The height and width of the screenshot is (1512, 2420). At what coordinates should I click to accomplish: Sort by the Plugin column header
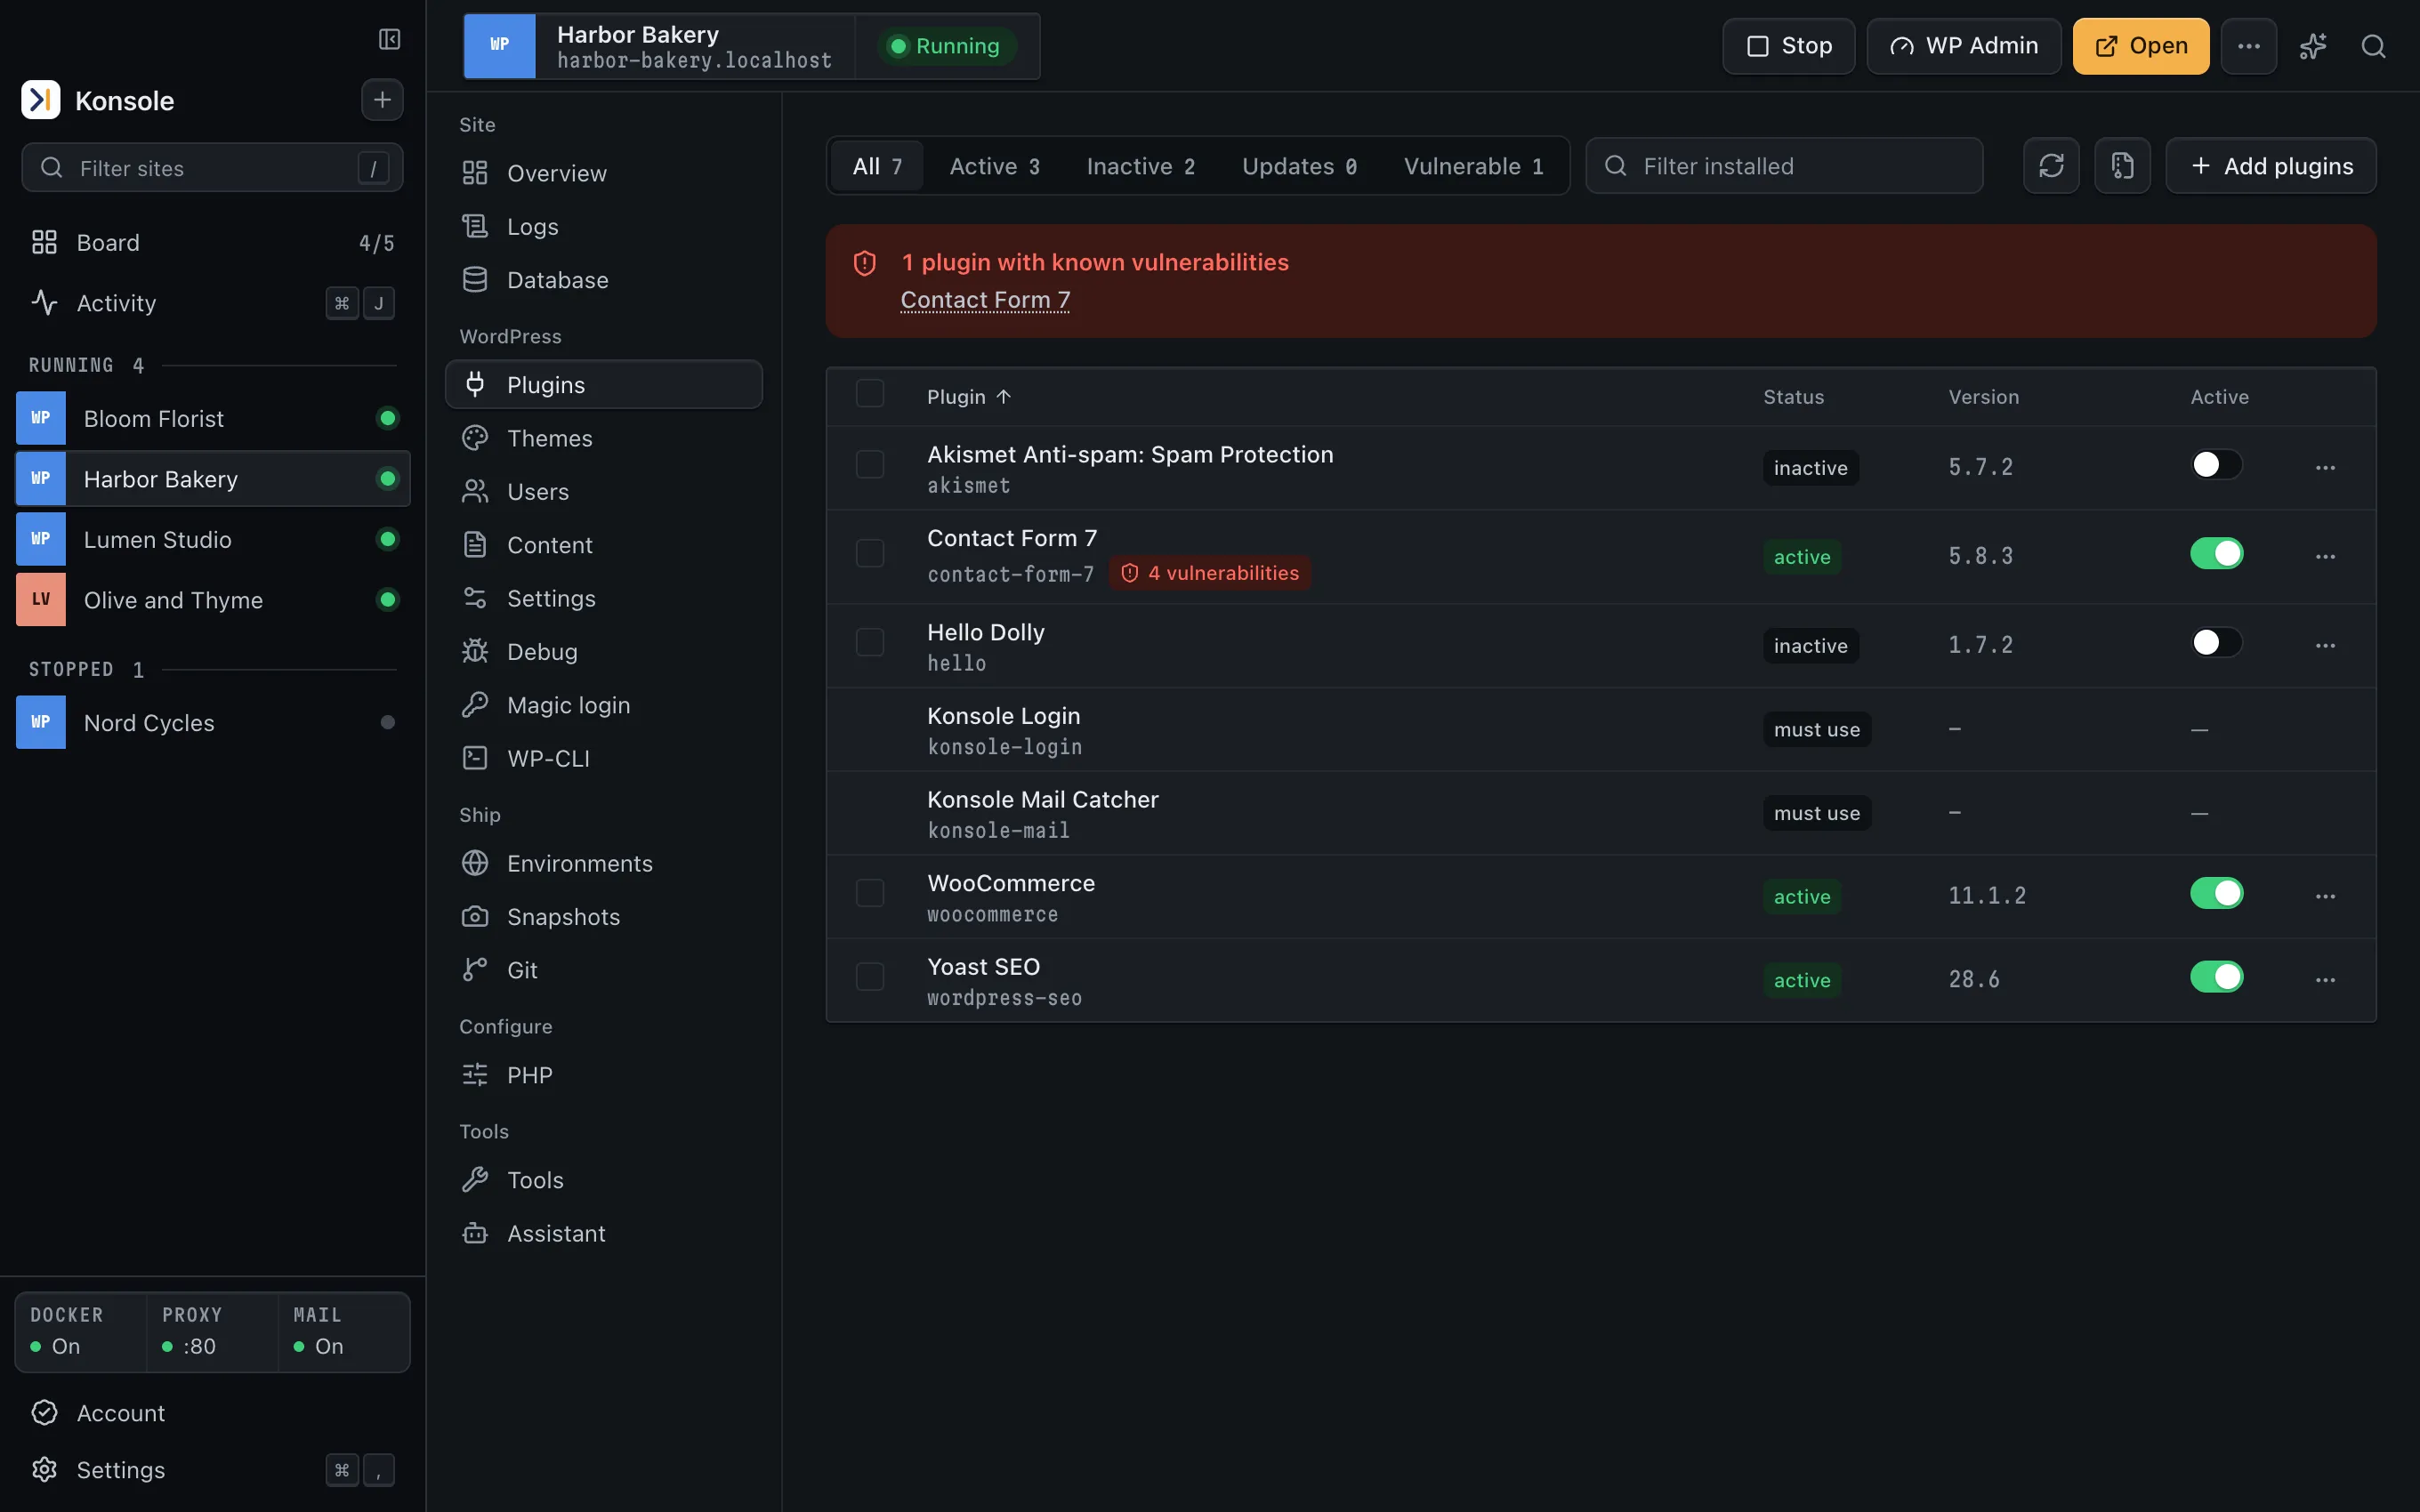click(x=969, y=397)
